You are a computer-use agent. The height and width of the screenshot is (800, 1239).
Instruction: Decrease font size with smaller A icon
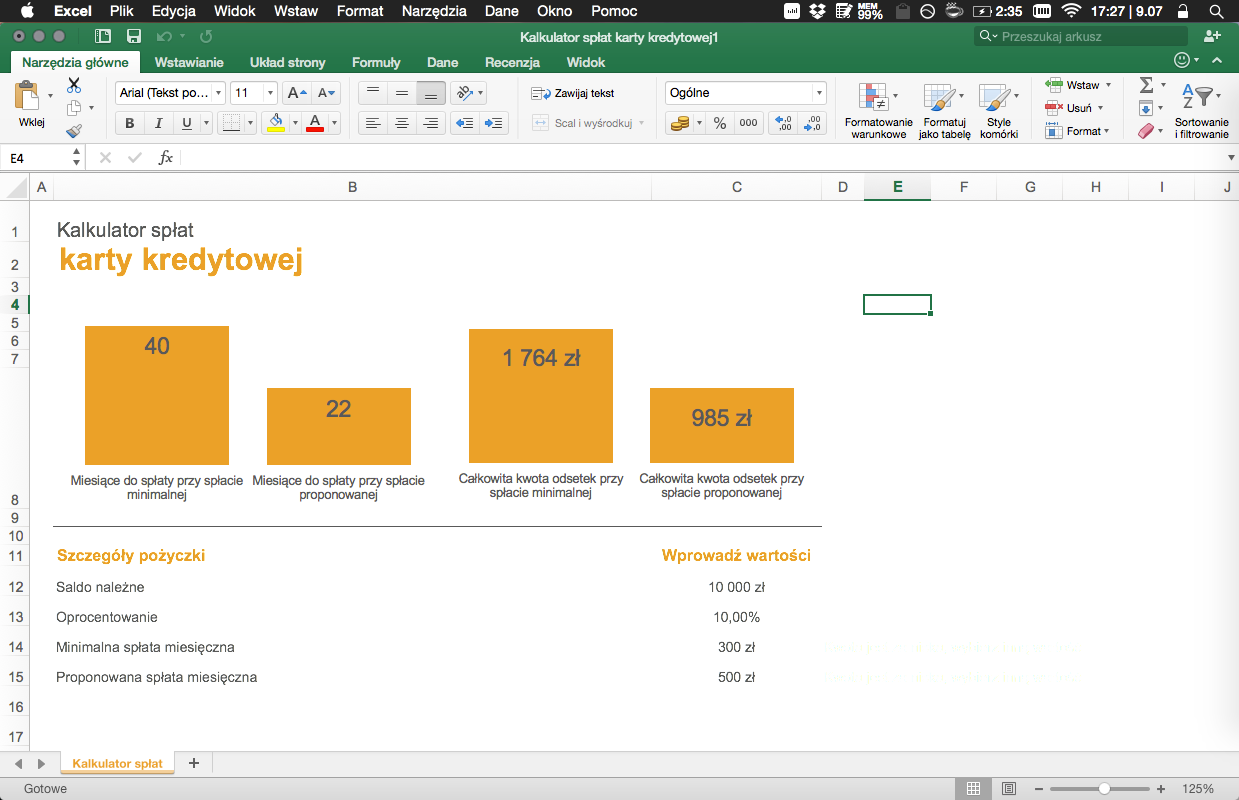(x=327, y=93)
